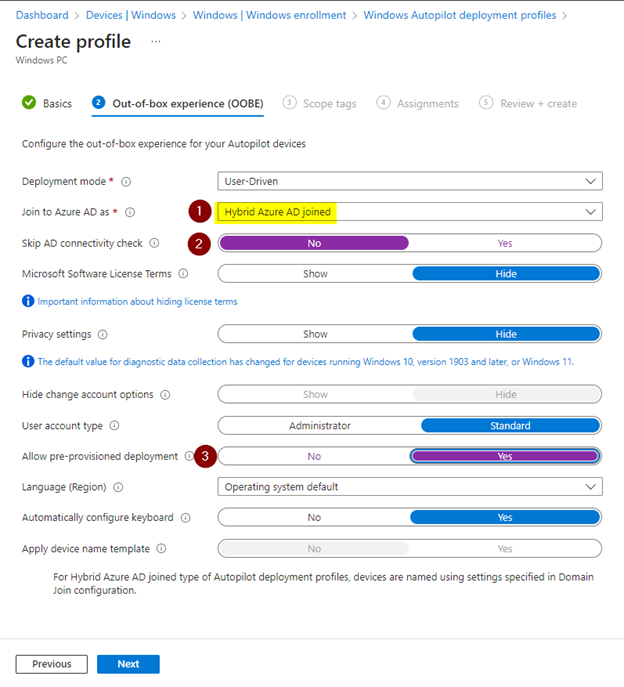Open the Deployment mode dropdown

[x=410, y=181]
